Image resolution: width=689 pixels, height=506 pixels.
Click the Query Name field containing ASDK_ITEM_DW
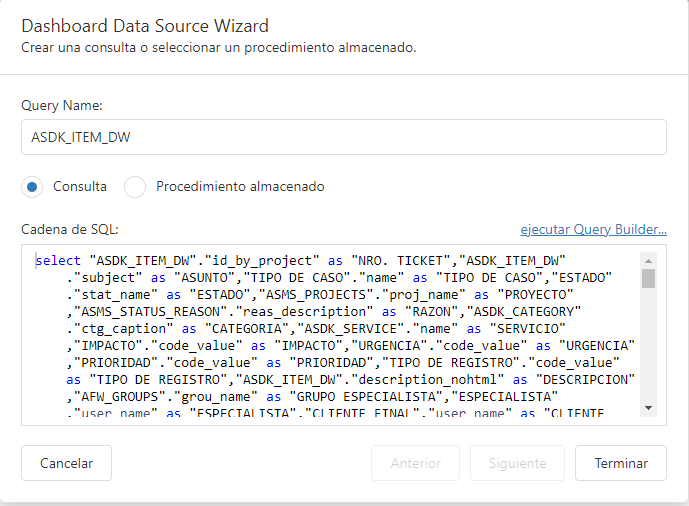click(344, 137)
